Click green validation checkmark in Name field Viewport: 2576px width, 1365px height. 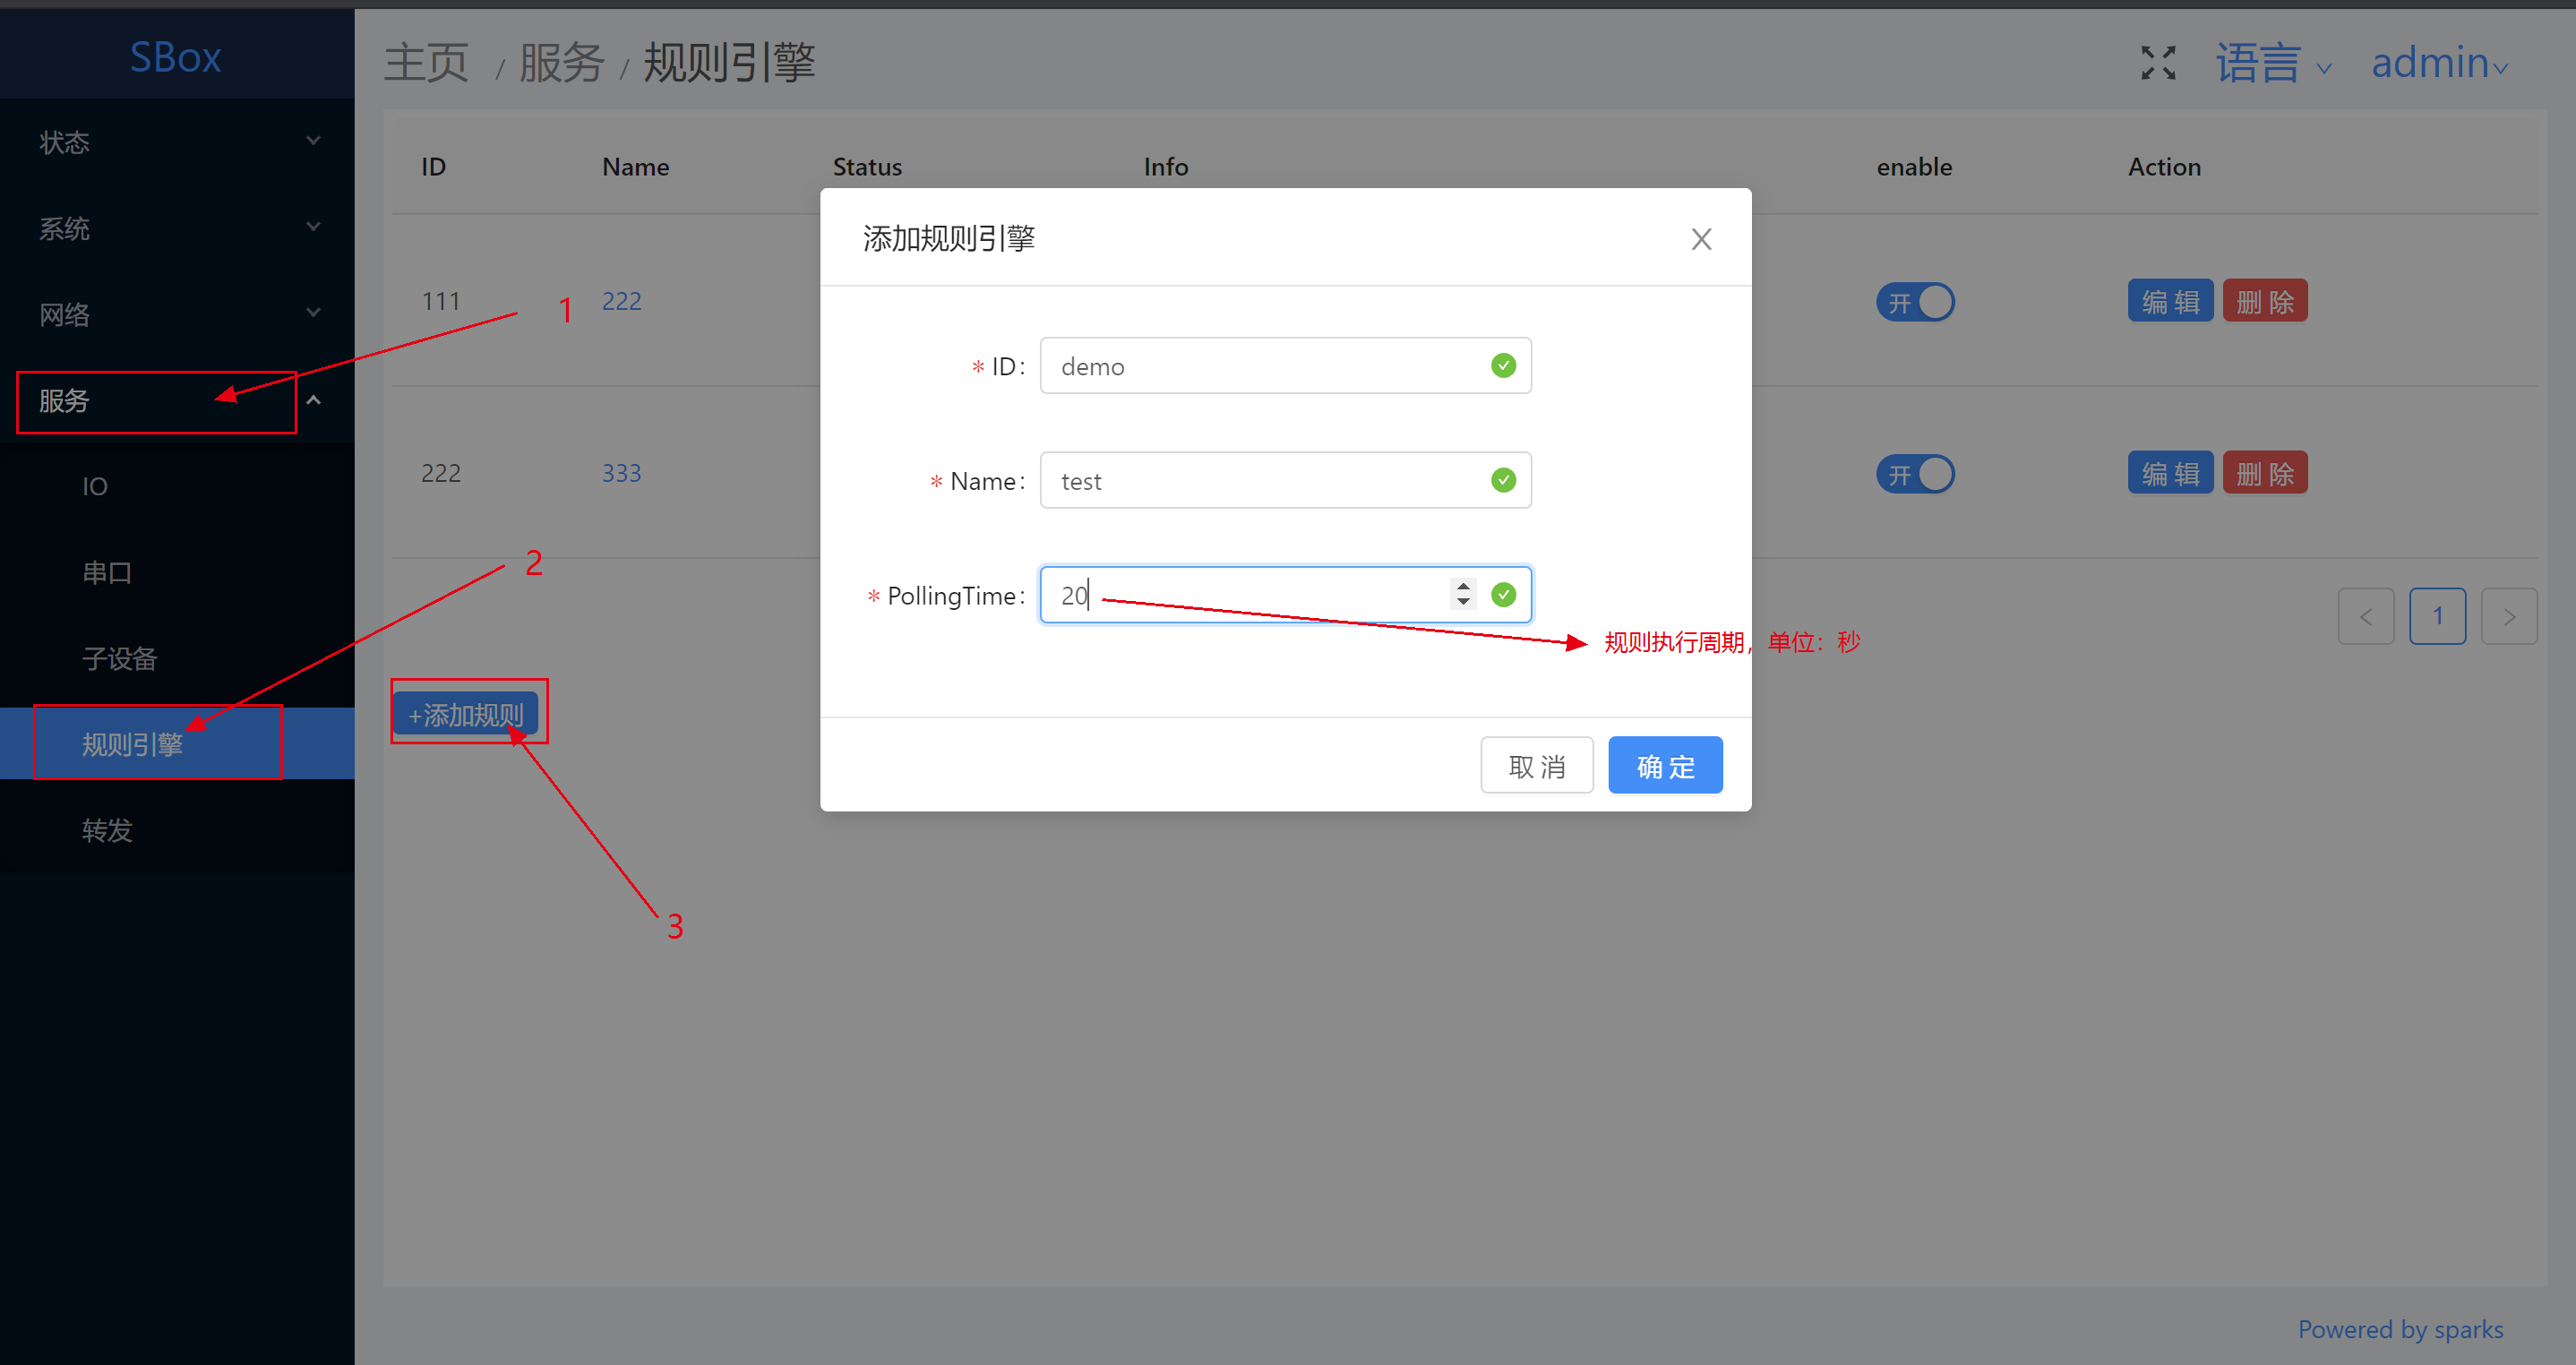pos(1503,481)
